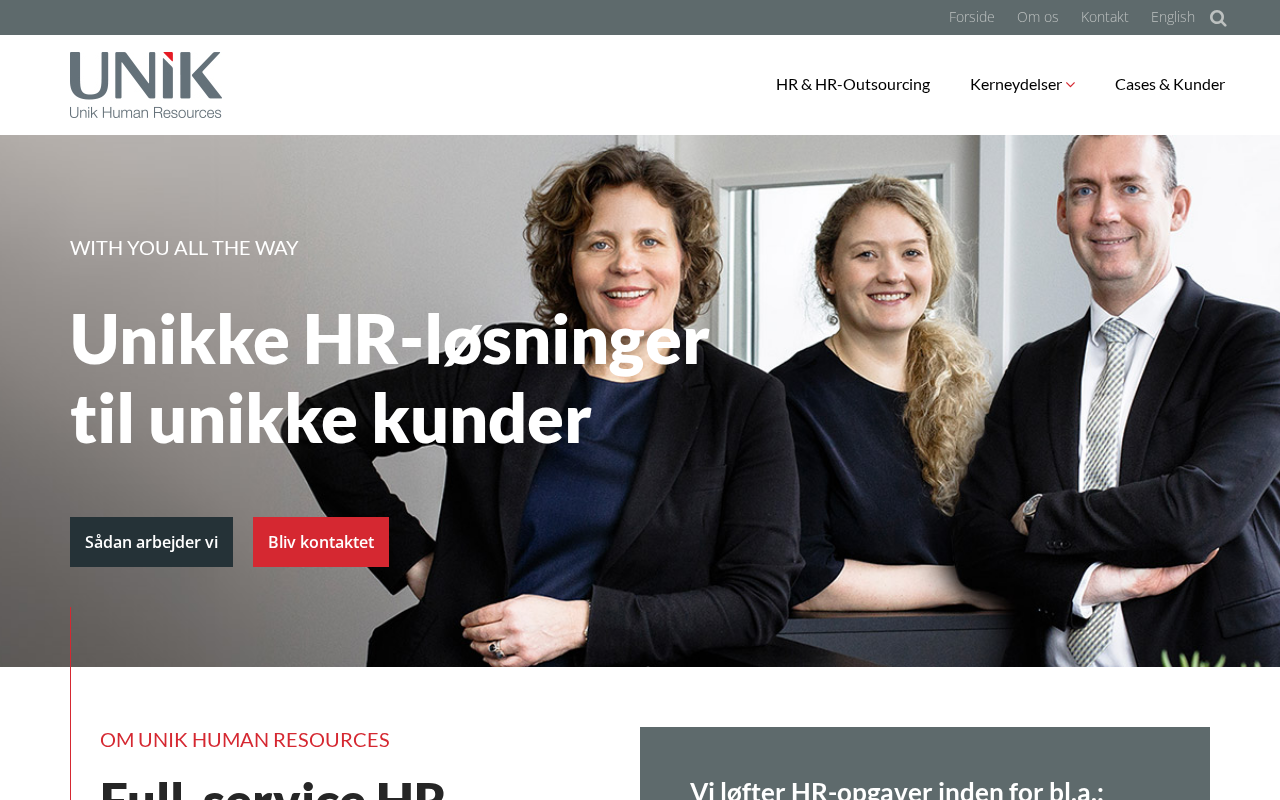
Task: Click the grey Vi løfter HR-opgaver box
Action: pyautogui.click(x=925, y=764)
